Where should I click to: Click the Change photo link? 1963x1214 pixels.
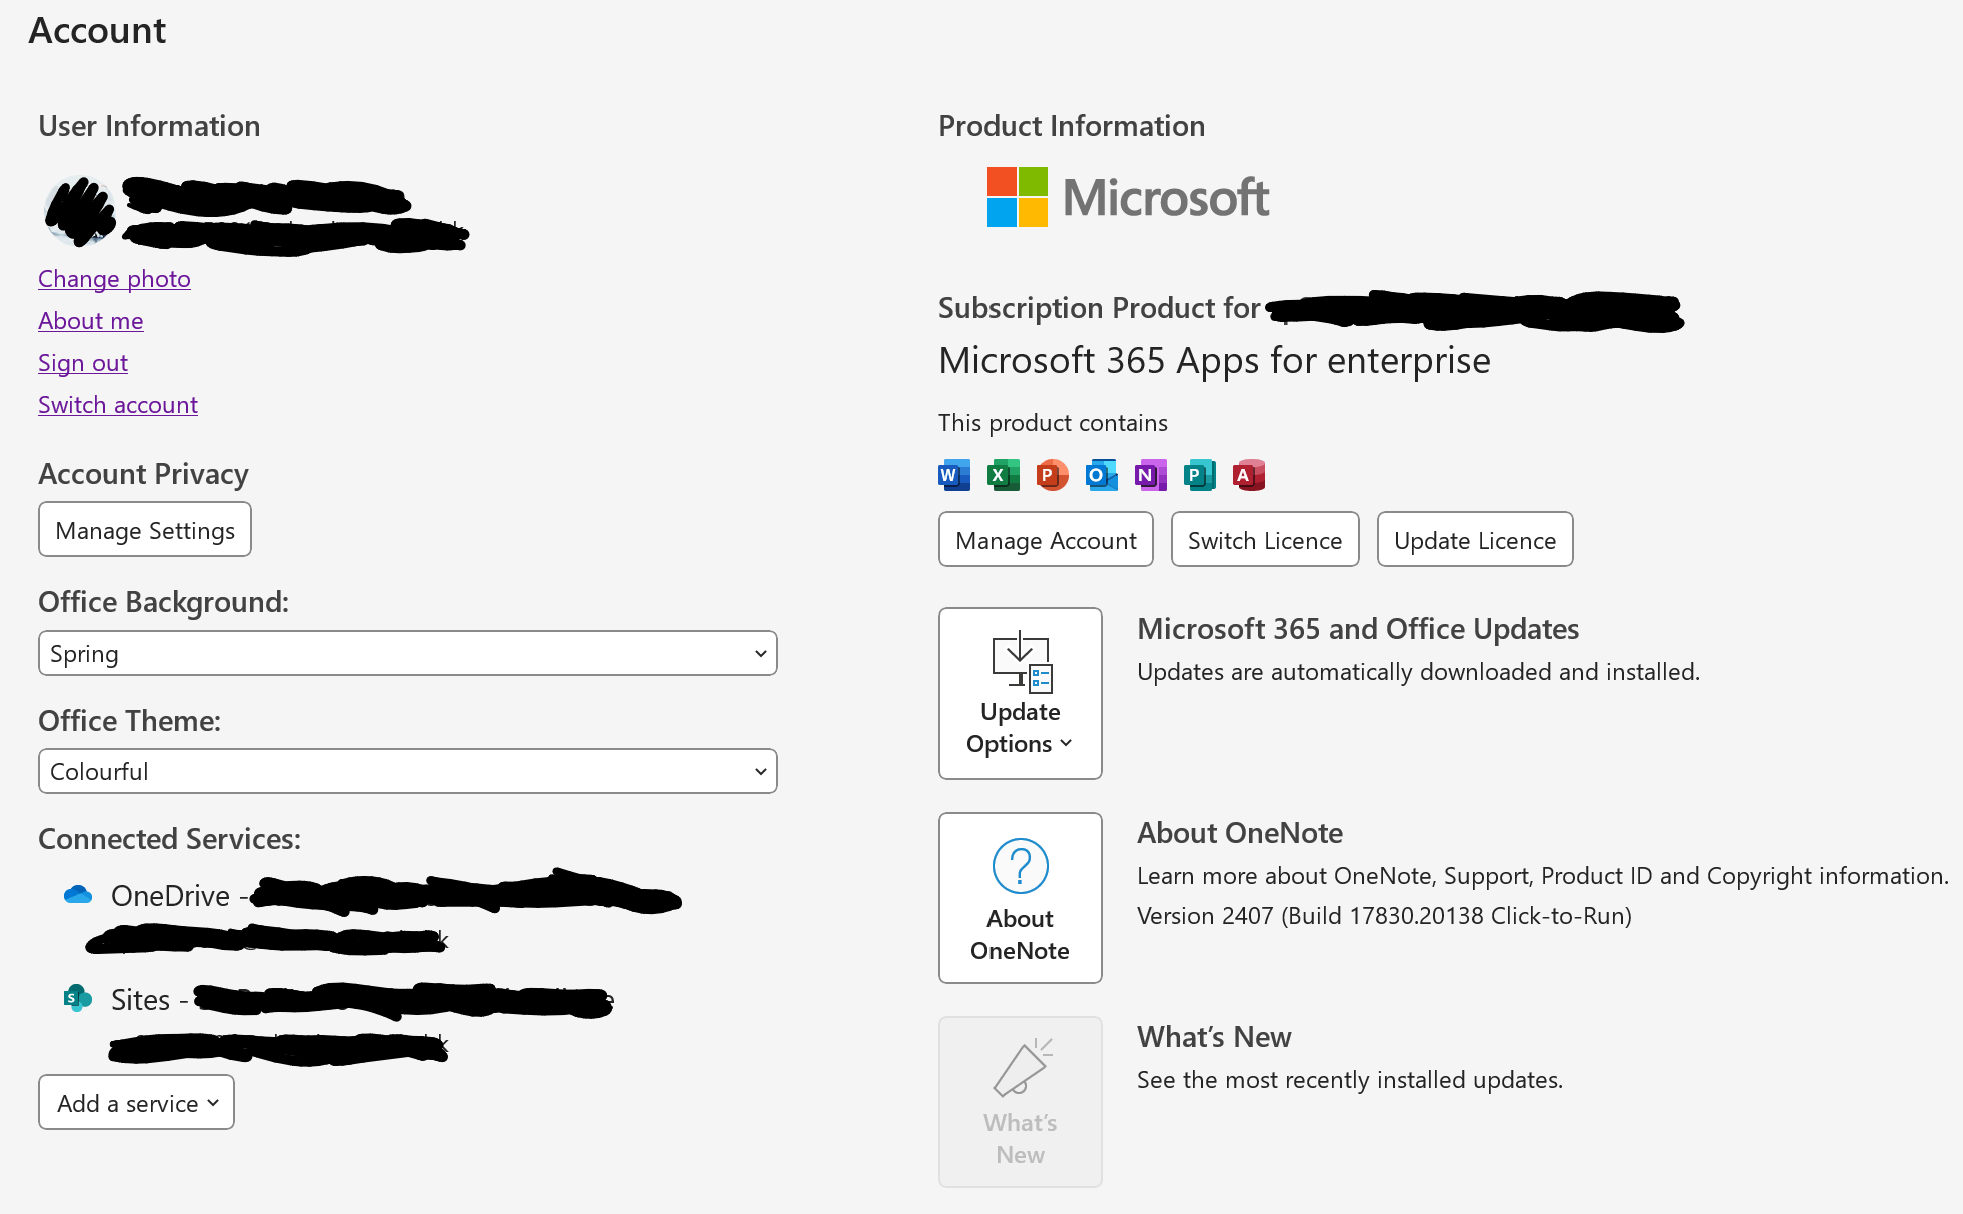point(113,278)
